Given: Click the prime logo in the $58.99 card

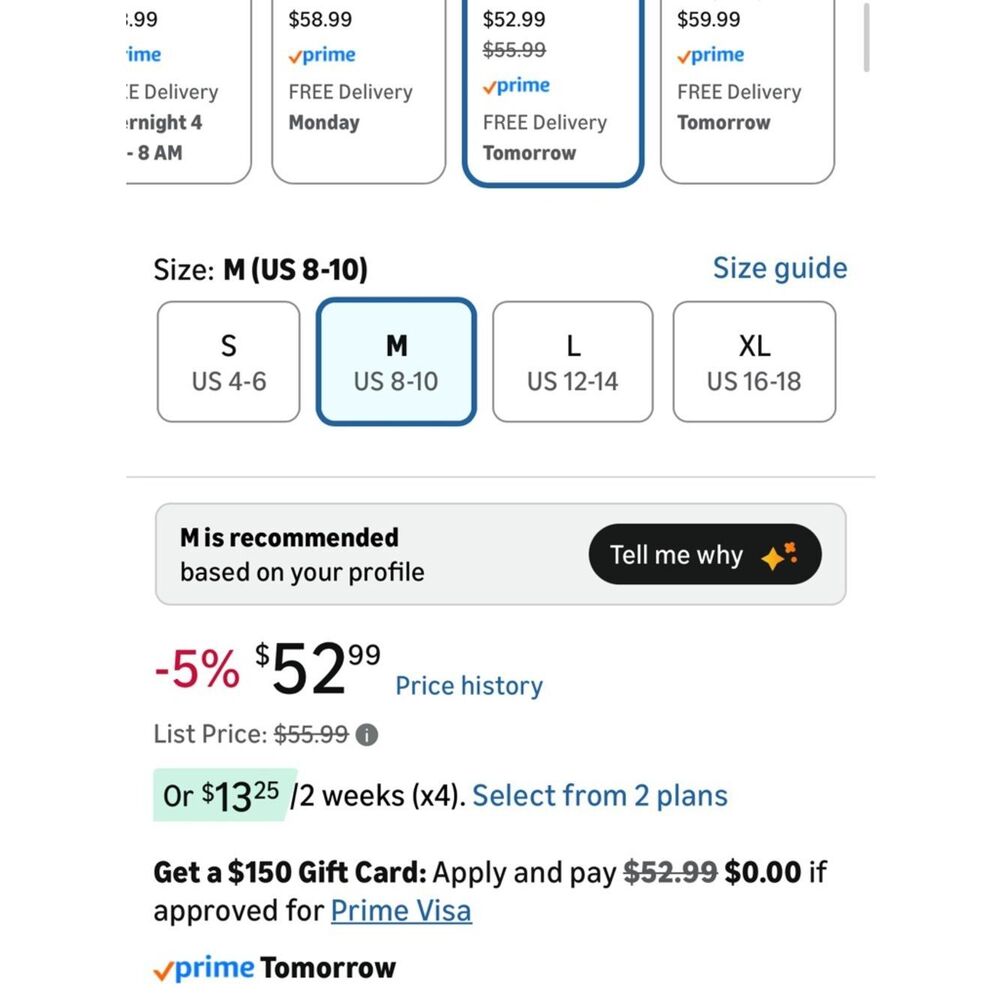Looking at the screenshot, I should point(322,55).
